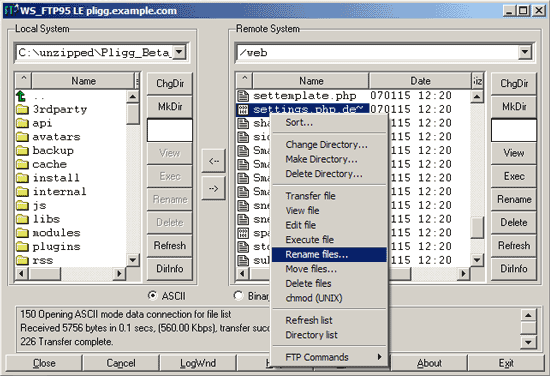Click the local ChgDir button
The image size is (550, 376).
point(170,83)
